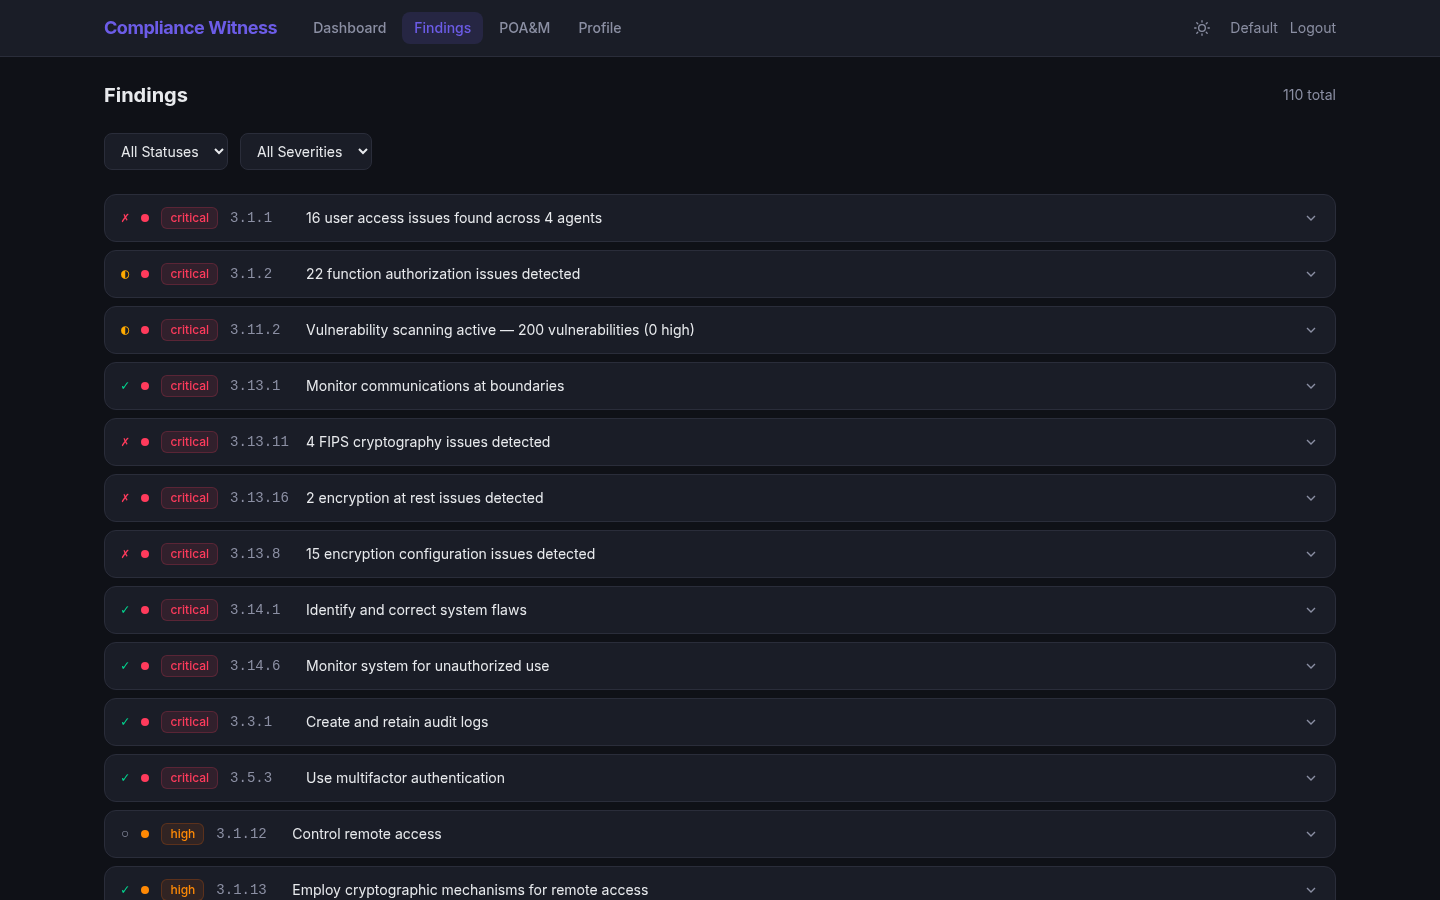Screen dimensions: 1440x900
Task: Click the empty circle status icon for 3.1.12
Action: tap(125, 834)
